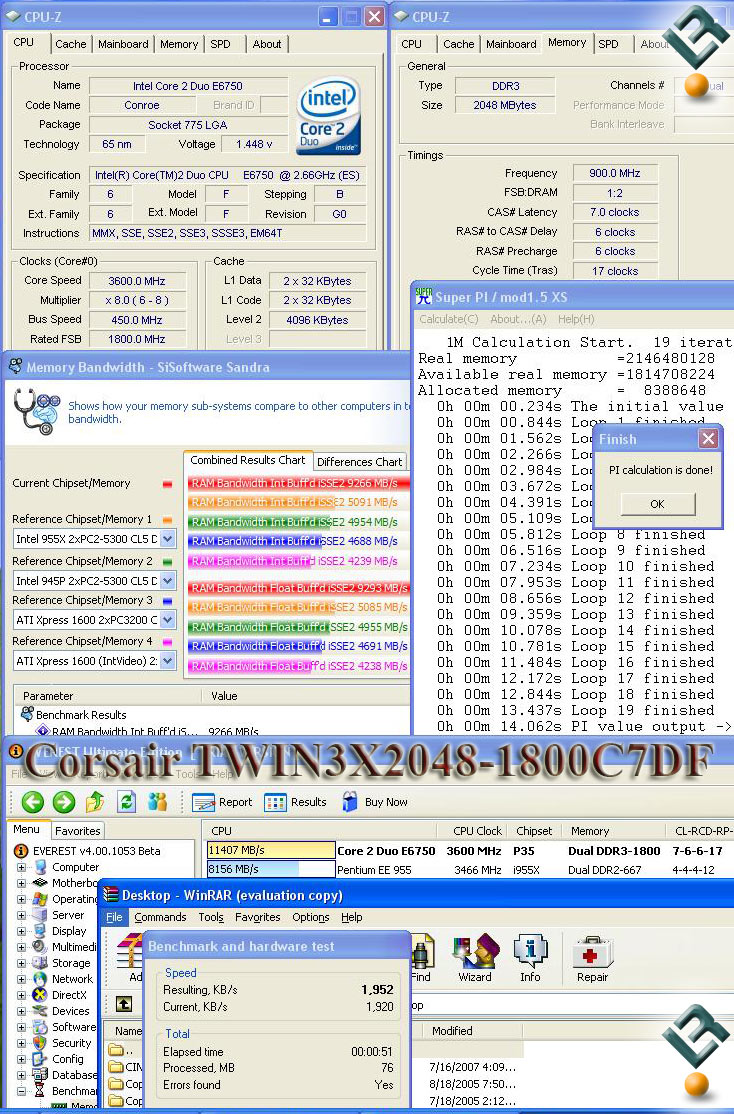Open Favorites tab in EVEREST
Image resolution: width=734 pixels, height=1114 pixels.
click(x=77, y=831)
